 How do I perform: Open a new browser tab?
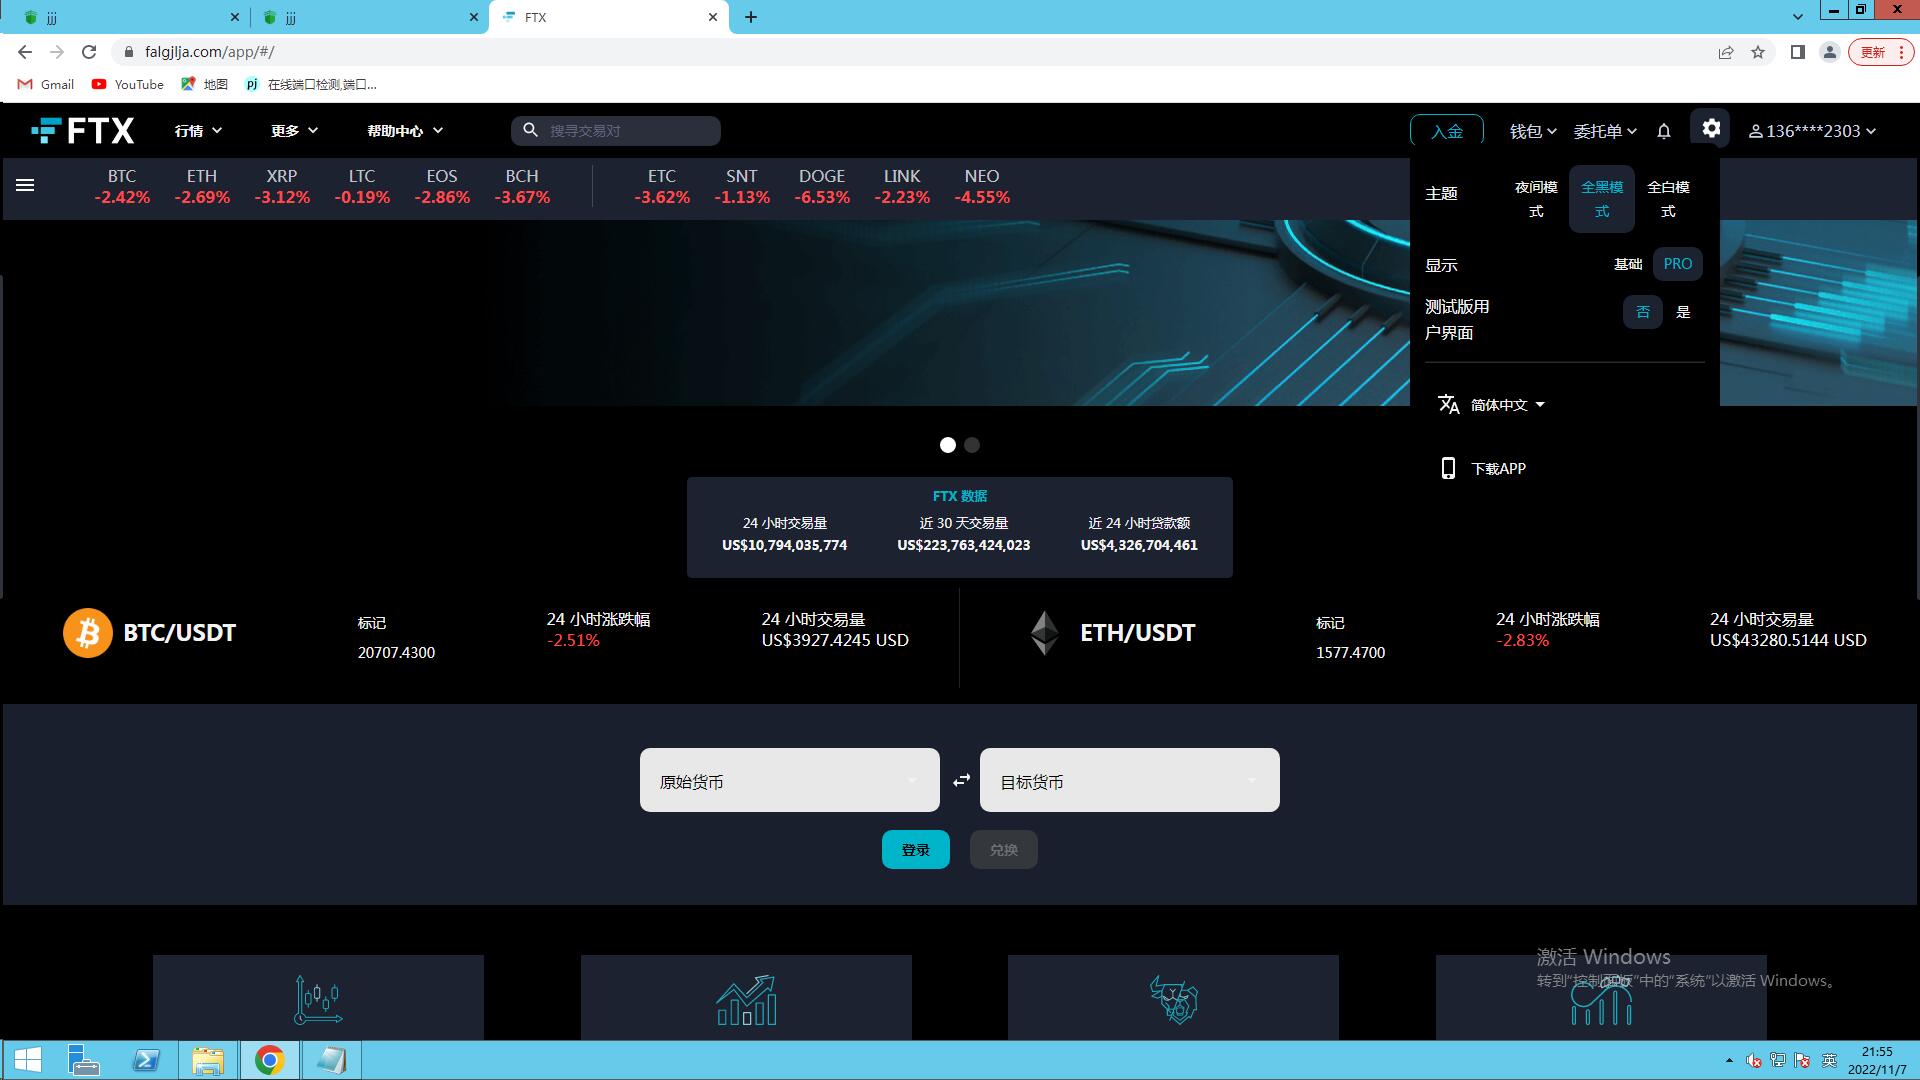(x=751, y=17)
